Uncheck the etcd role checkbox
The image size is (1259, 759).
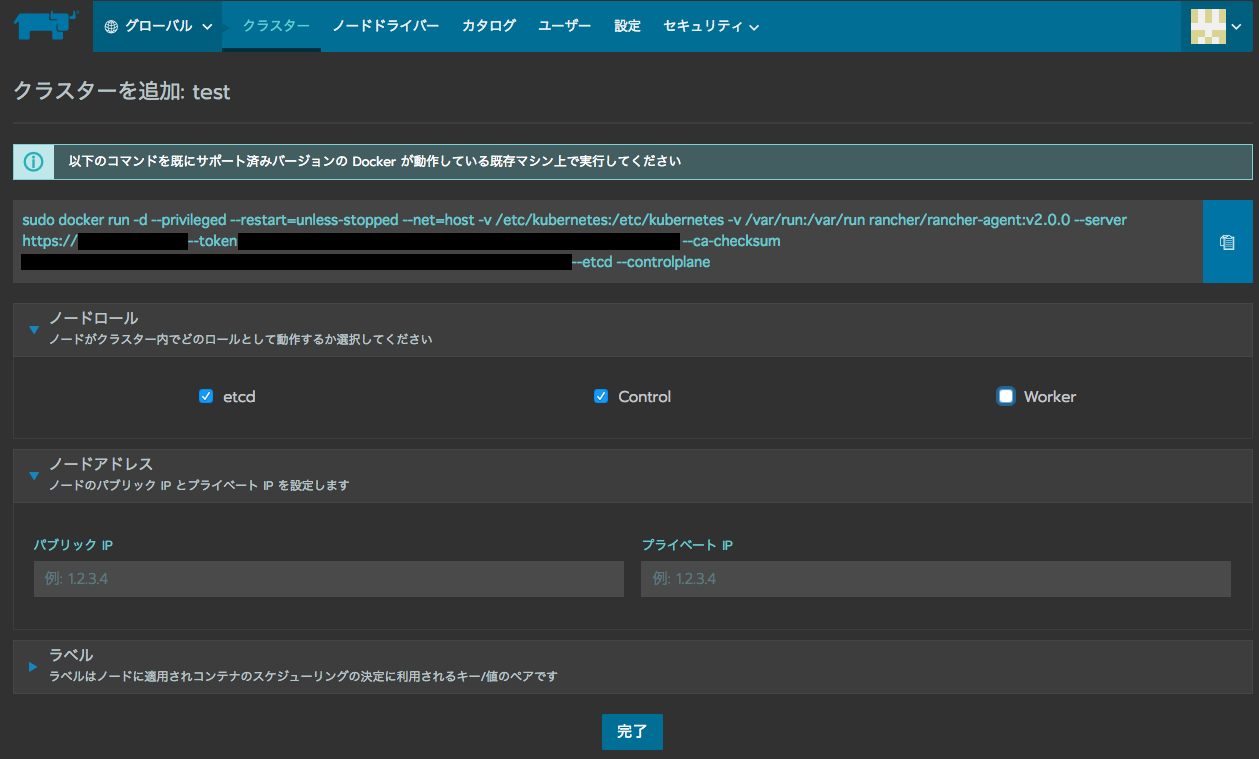tap(206, 396)
